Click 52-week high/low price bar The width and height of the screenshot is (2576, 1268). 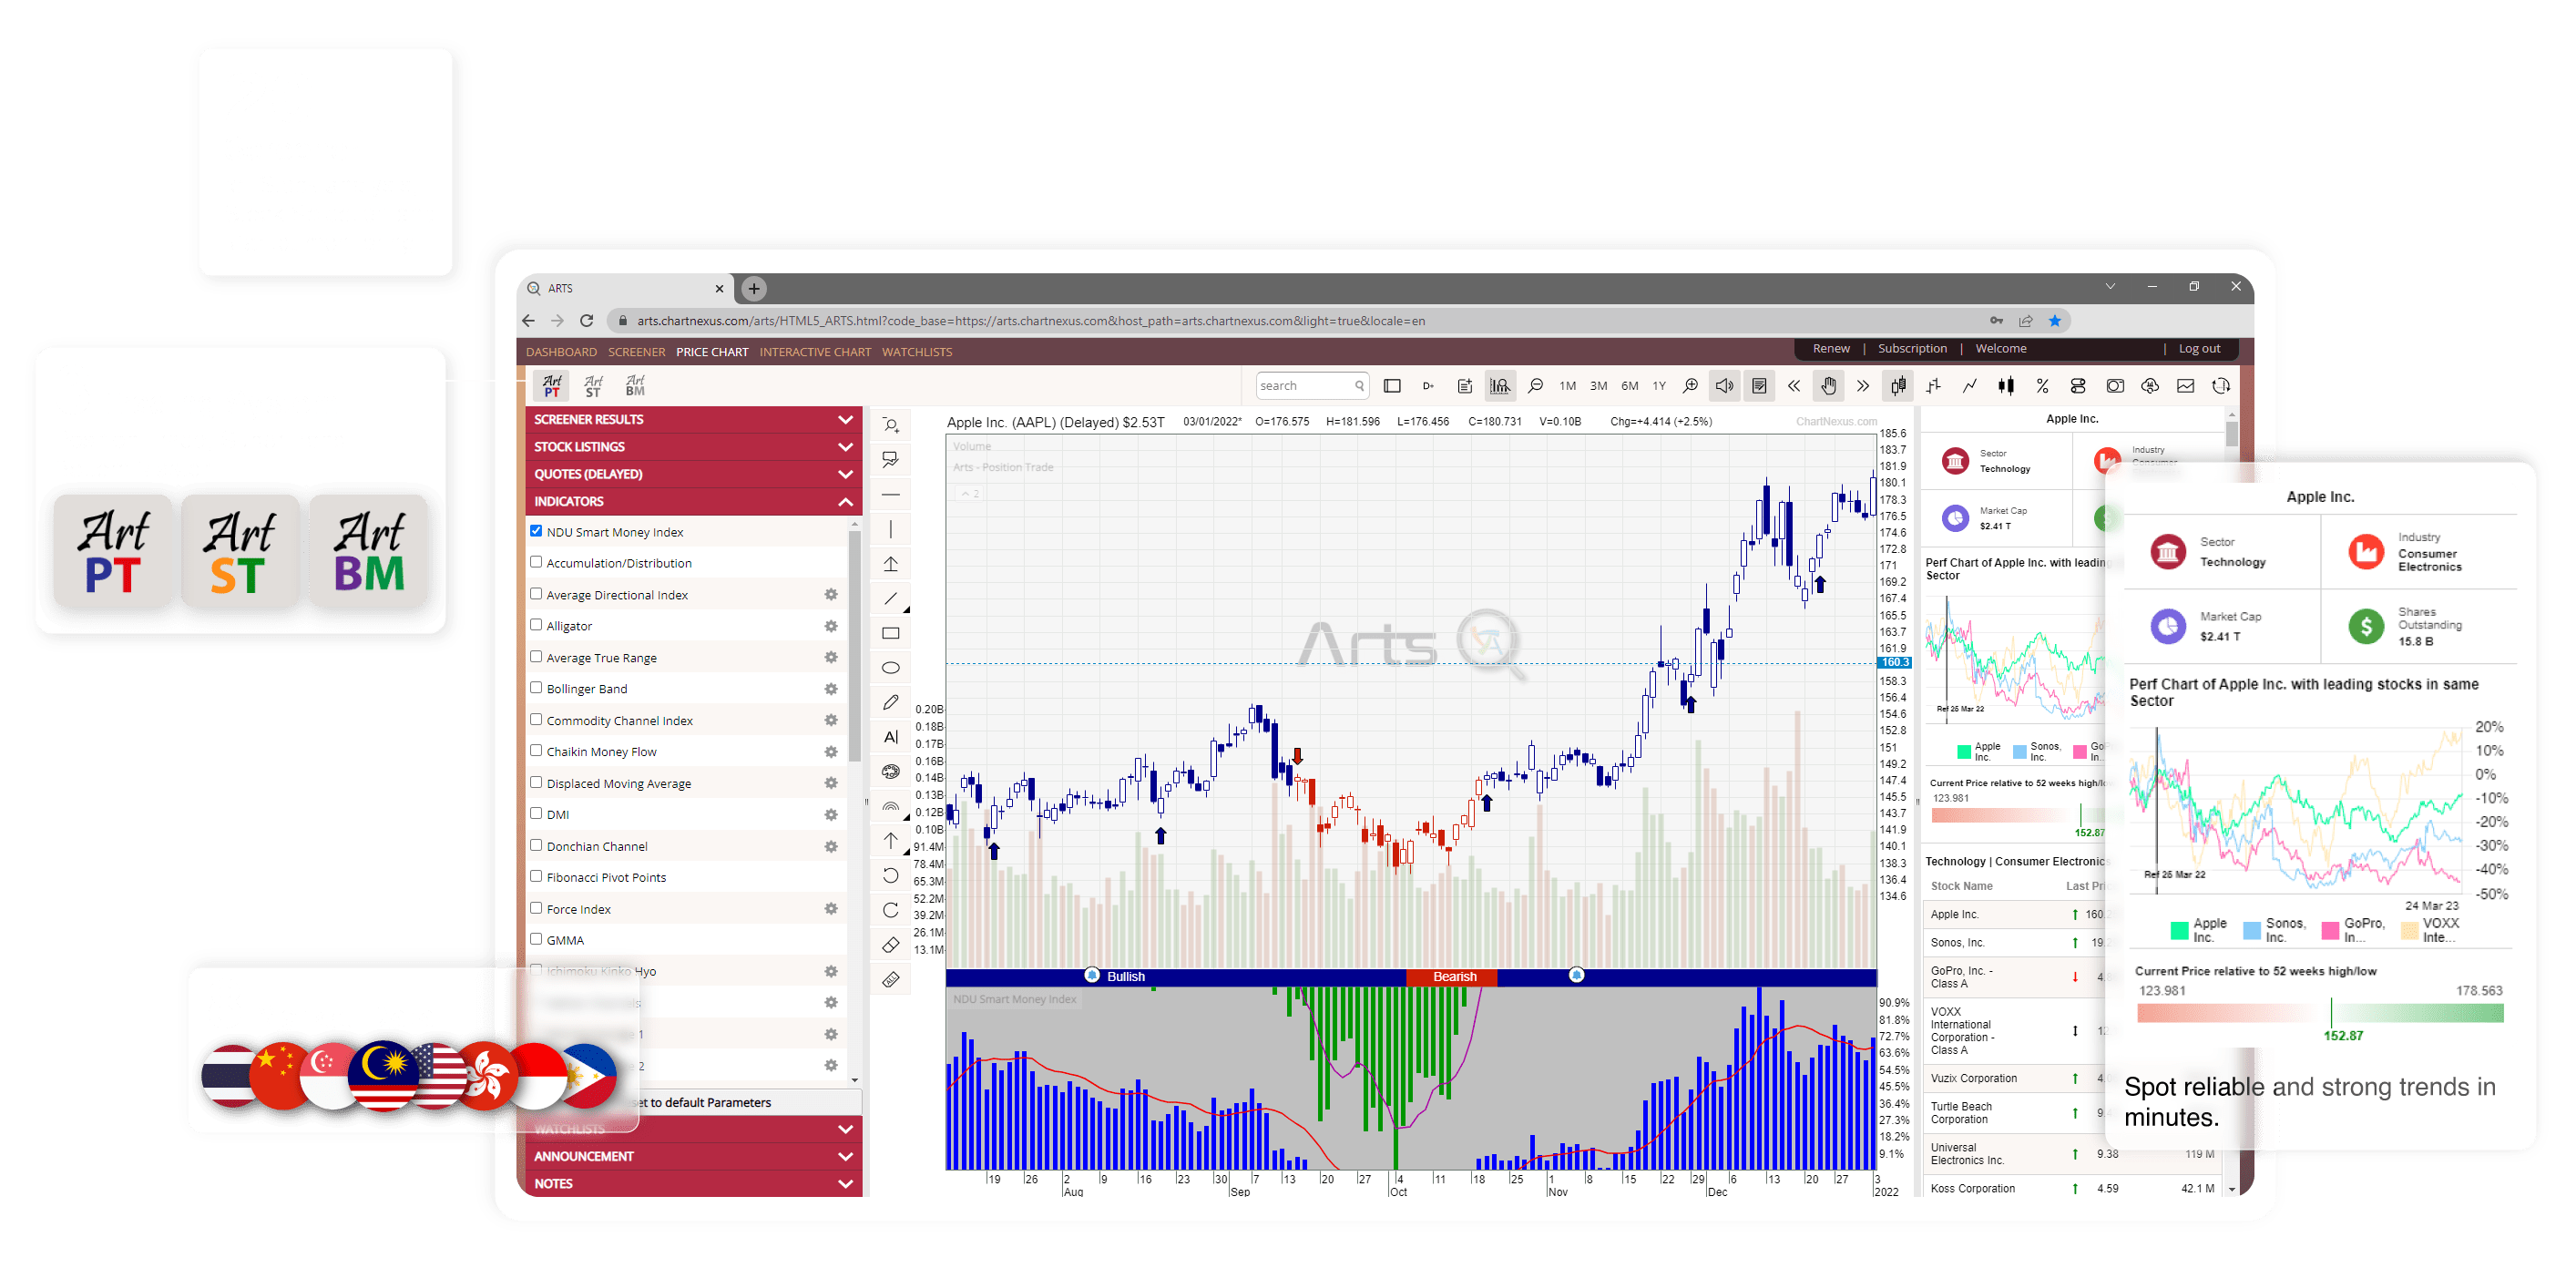click(x=2320, y=1014)
